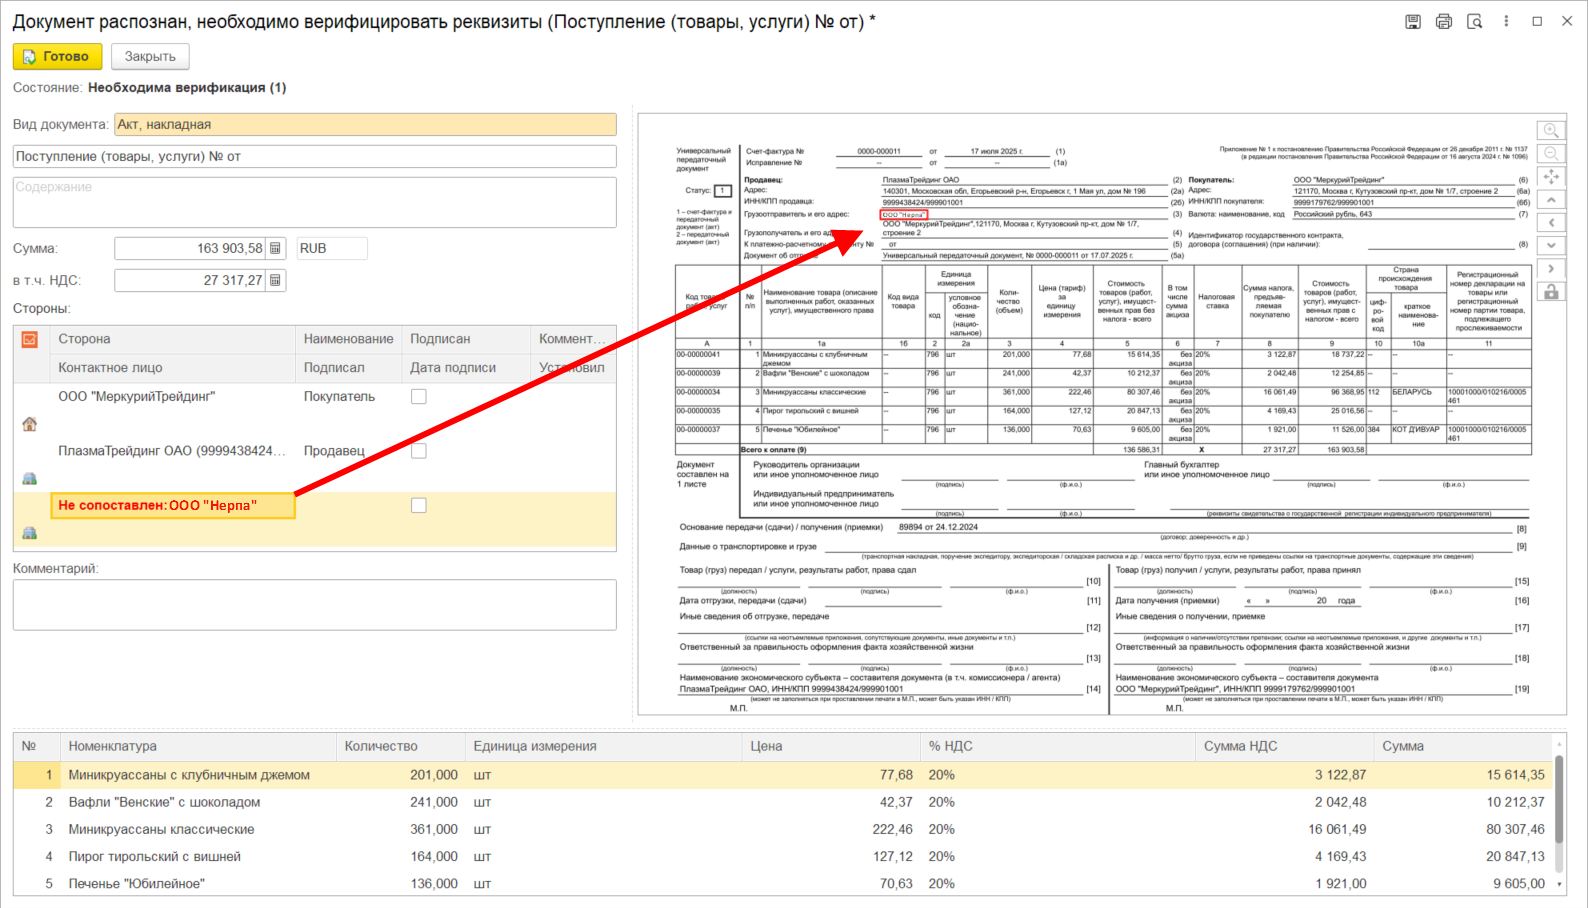
Task: Change the RUB currency field
Action: [331, 248]
